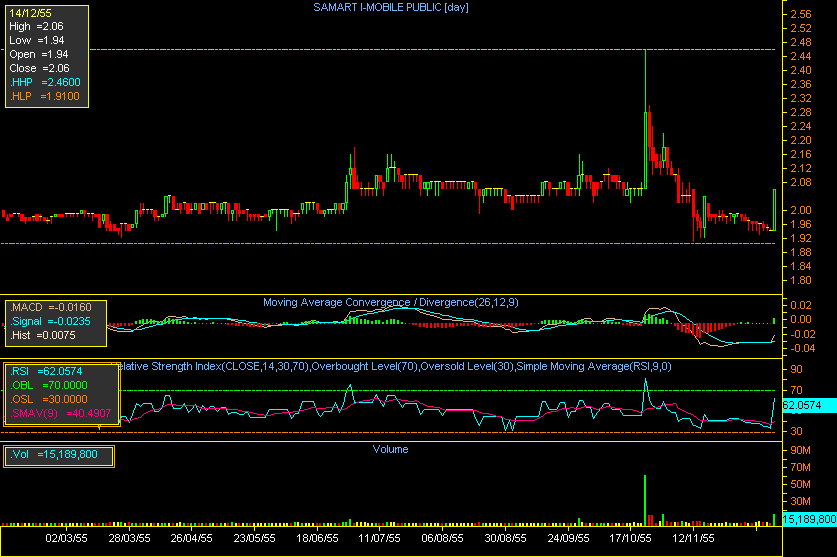This screenshot has height=557, width=837.
Task: Click the 02/03/55 date label
Action: click(x=67, y=538)
